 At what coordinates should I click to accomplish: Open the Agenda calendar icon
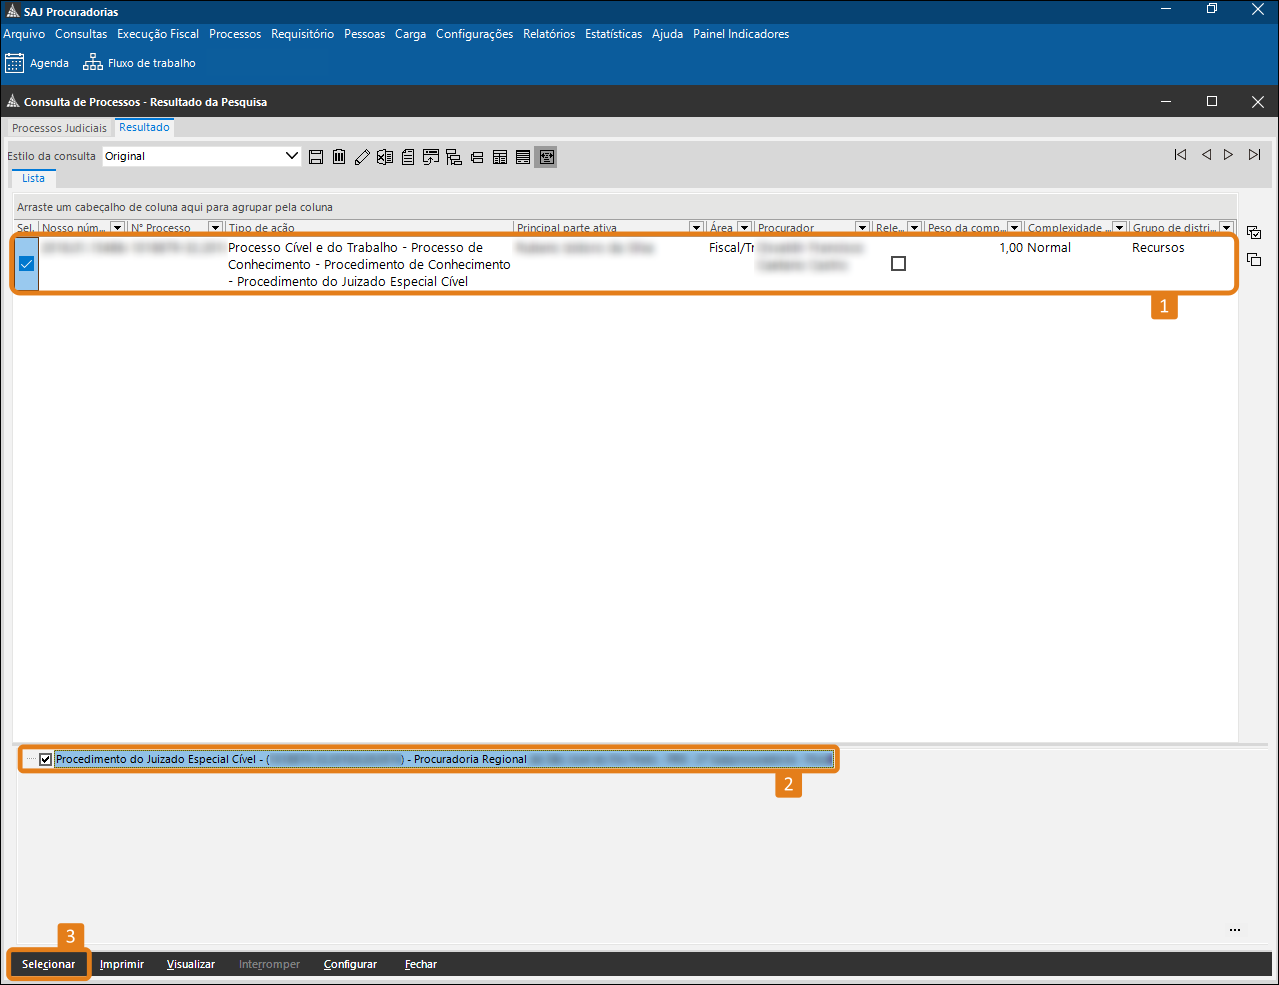14,63
